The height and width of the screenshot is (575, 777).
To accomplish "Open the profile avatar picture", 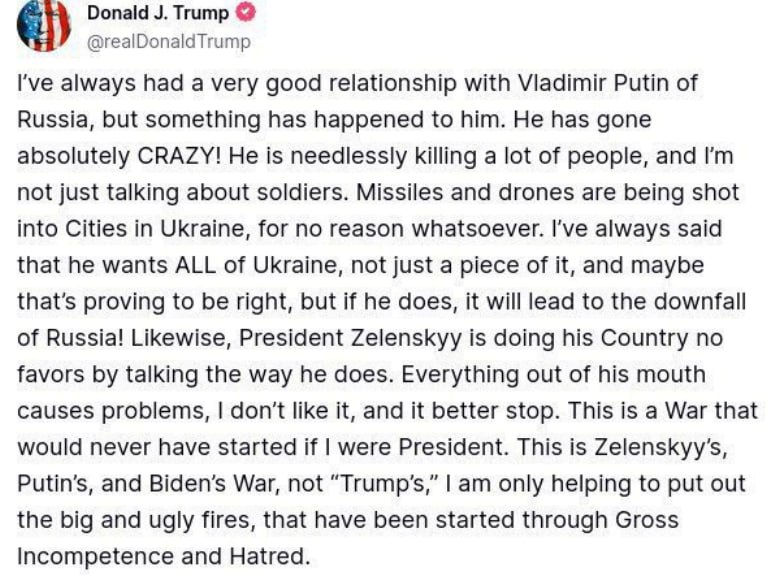I will click(x=44, y=25).
